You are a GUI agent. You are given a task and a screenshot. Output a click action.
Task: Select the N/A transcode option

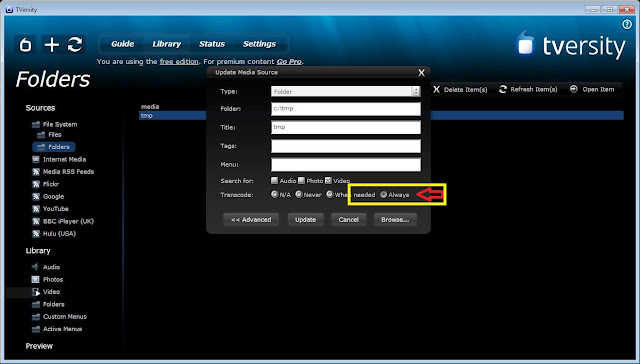click(x=275, y=195)
